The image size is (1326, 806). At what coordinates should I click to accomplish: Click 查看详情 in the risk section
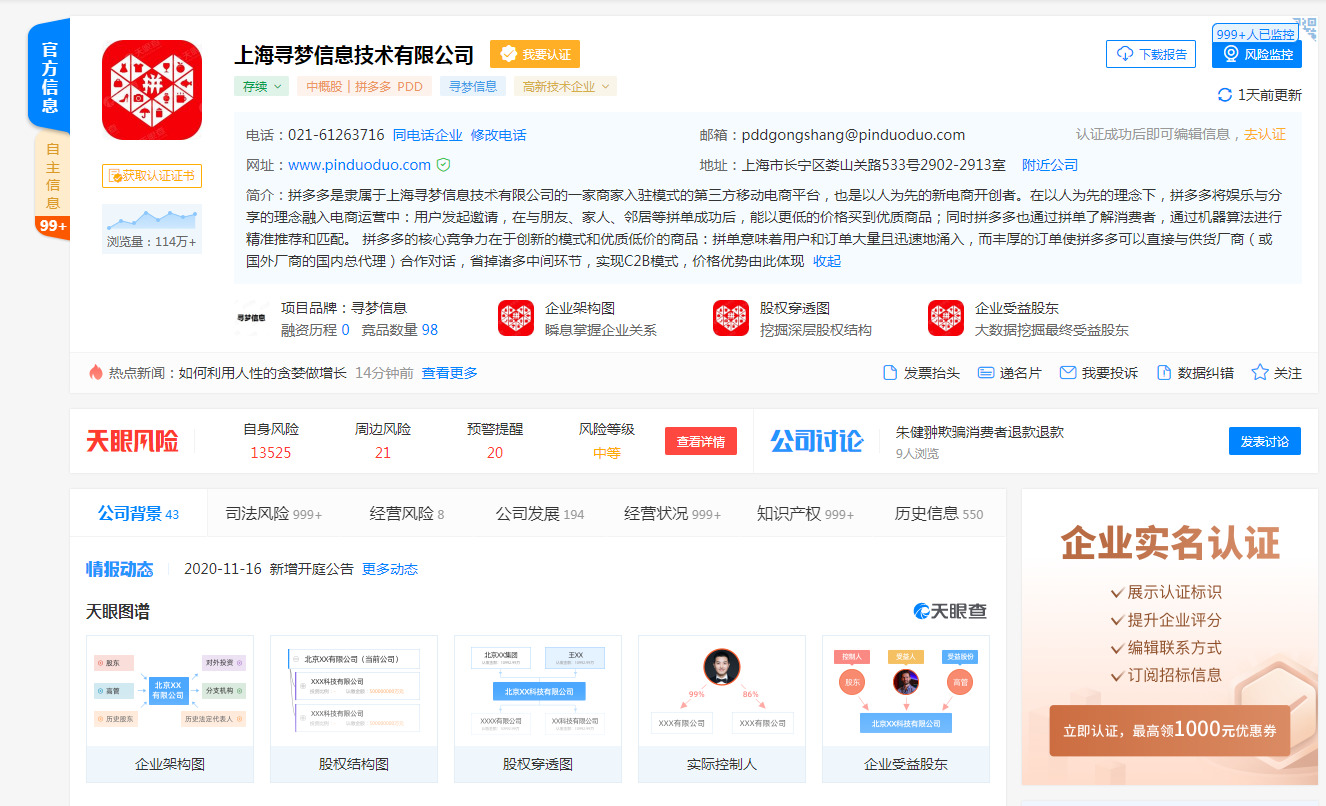[x=701, y=441]
